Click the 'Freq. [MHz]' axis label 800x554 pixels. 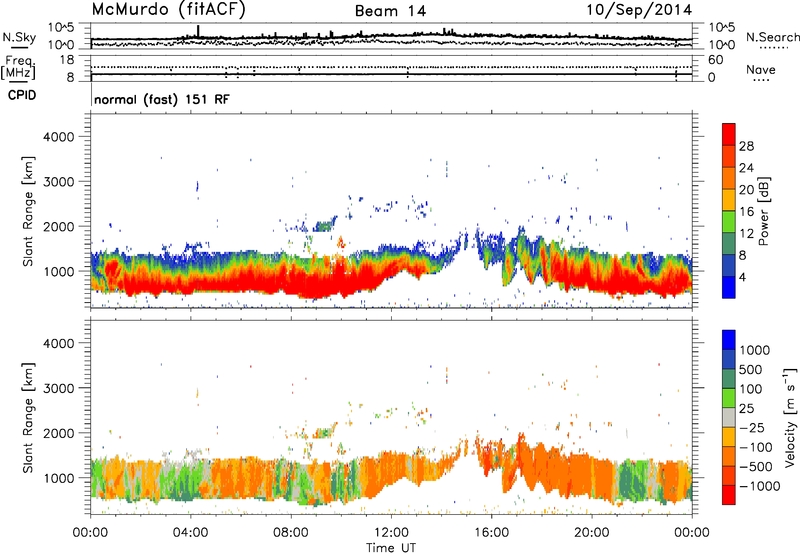click(18, 68)
